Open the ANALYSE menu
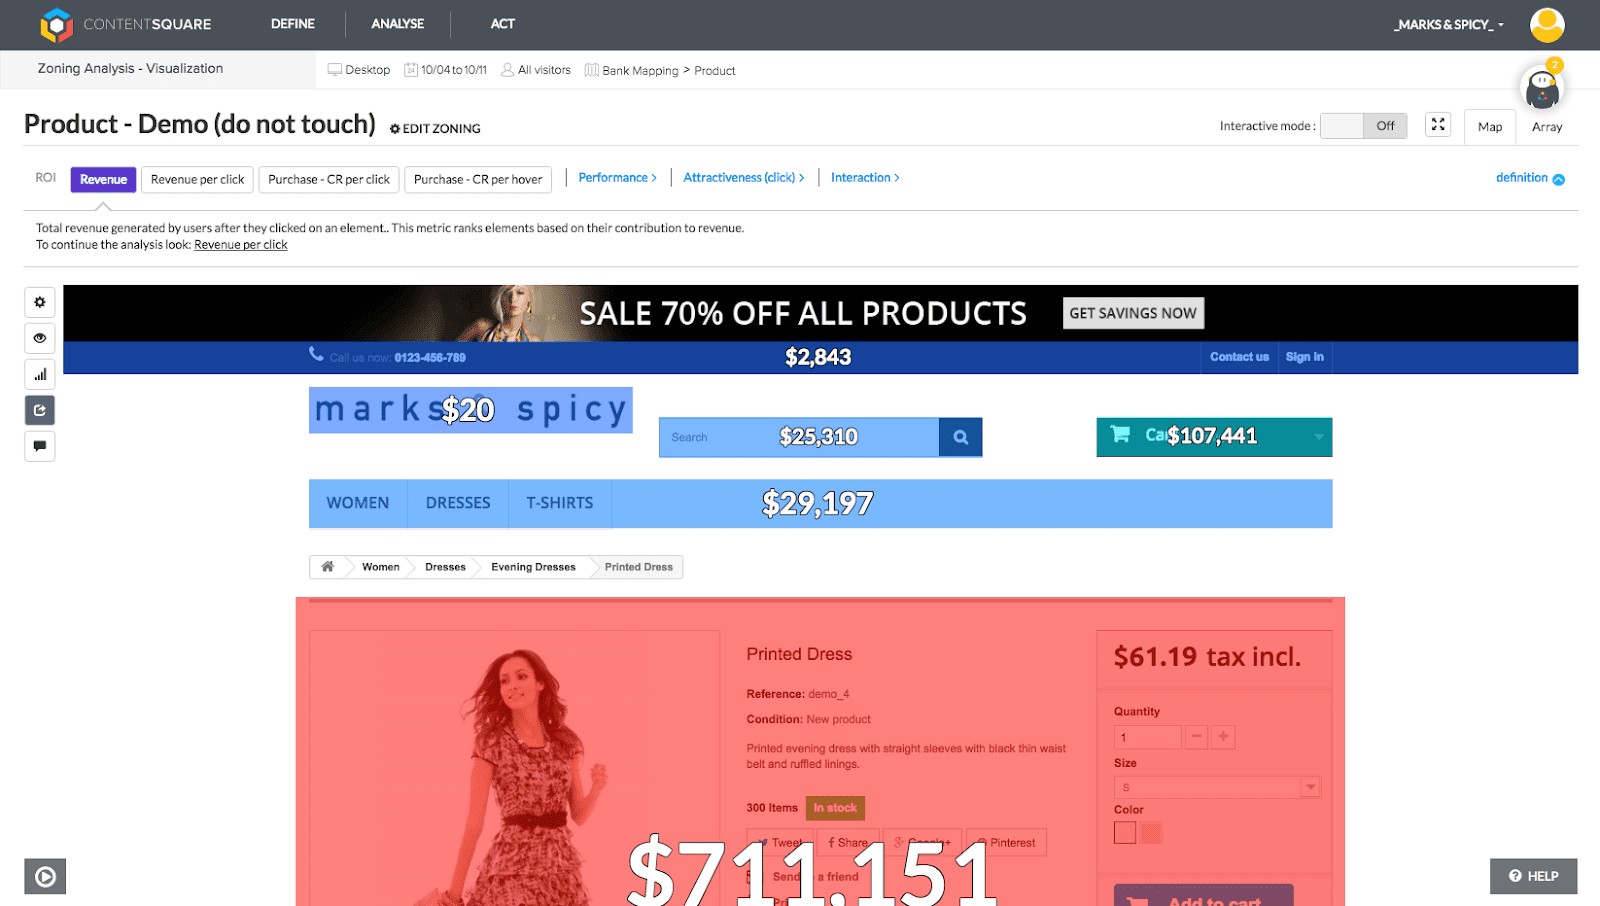 [397, 24]
